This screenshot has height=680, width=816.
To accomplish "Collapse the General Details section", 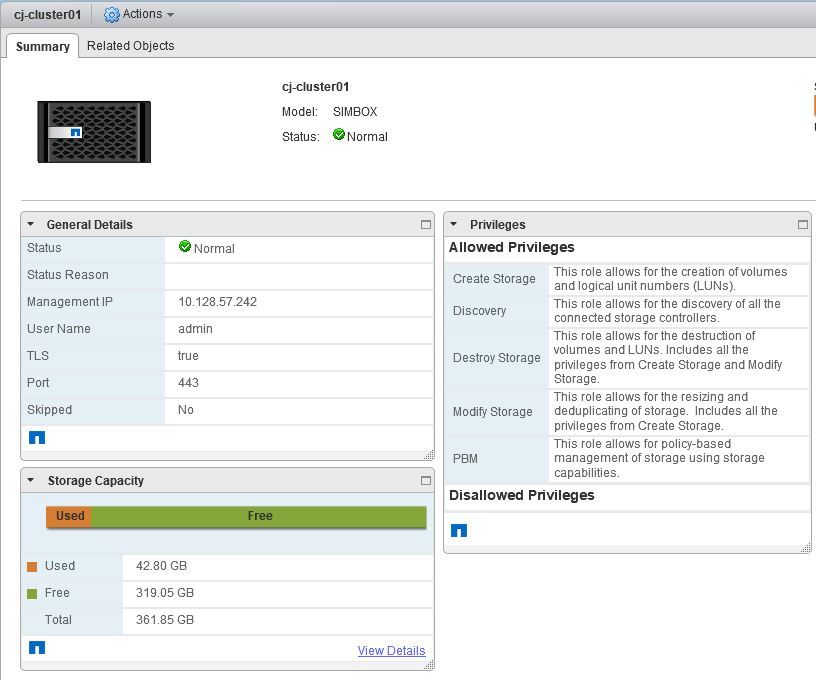I will (31, 225).
